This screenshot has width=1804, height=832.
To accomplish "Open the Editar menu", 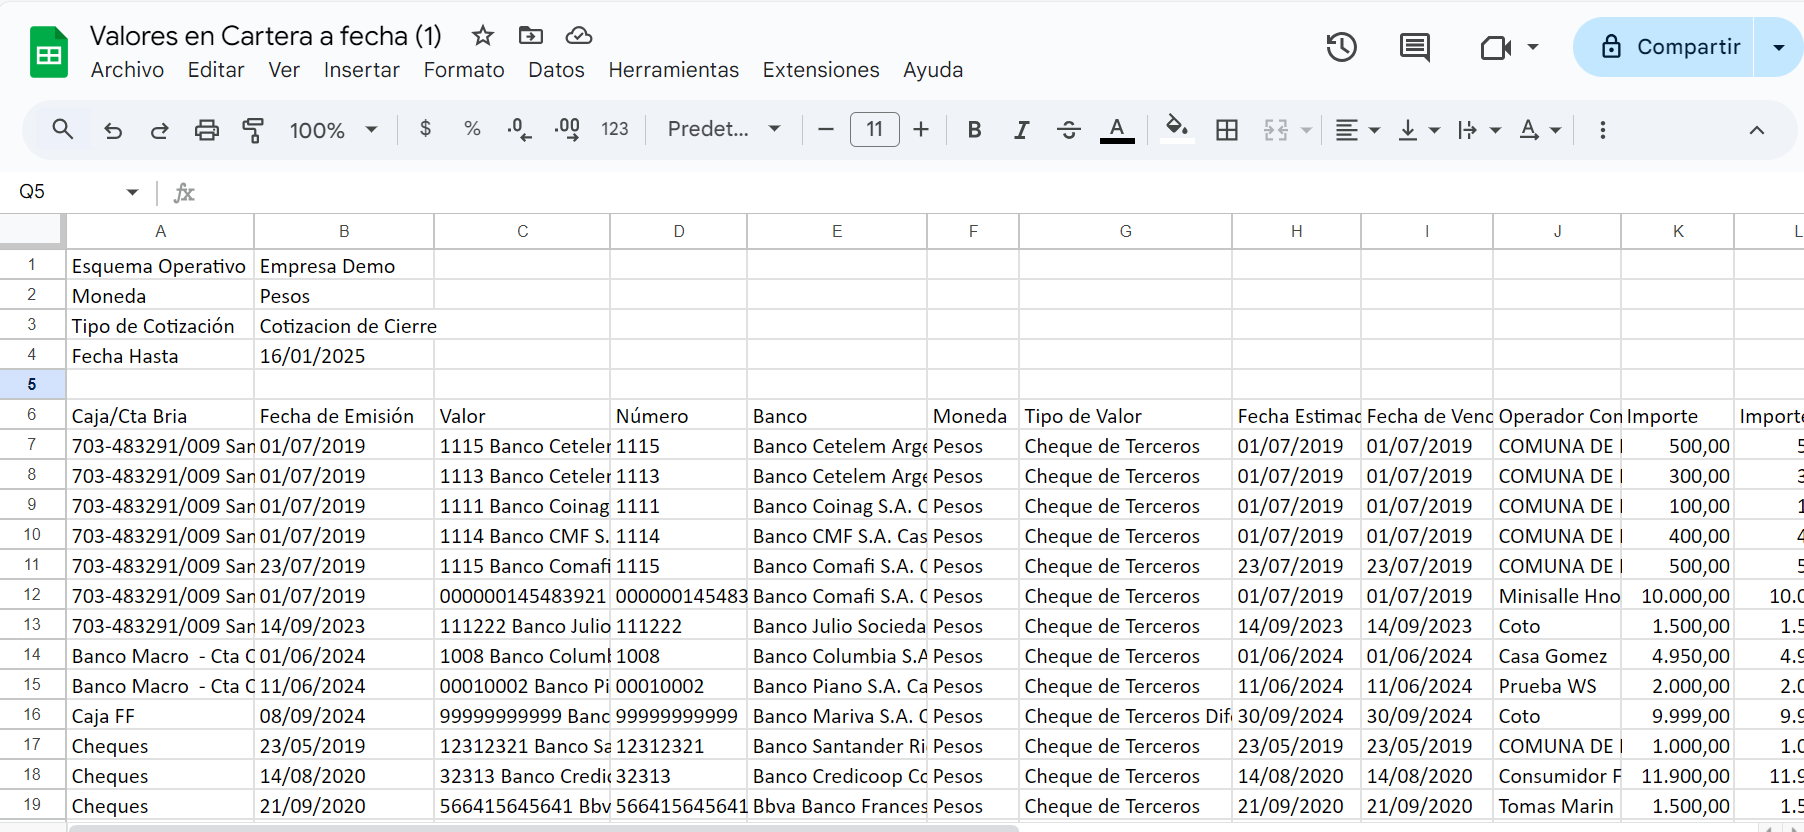I will [216, 70].
